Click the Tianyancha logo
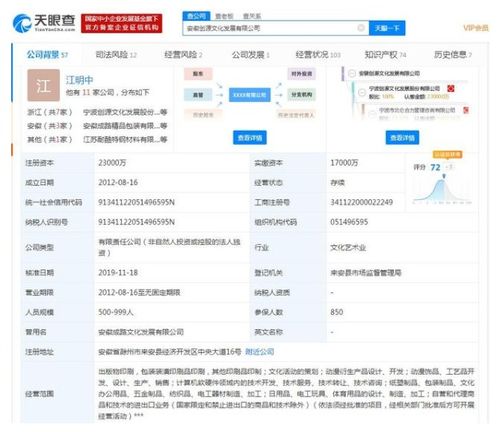Viewport: 500px width, 432px height. pos(44,23)
